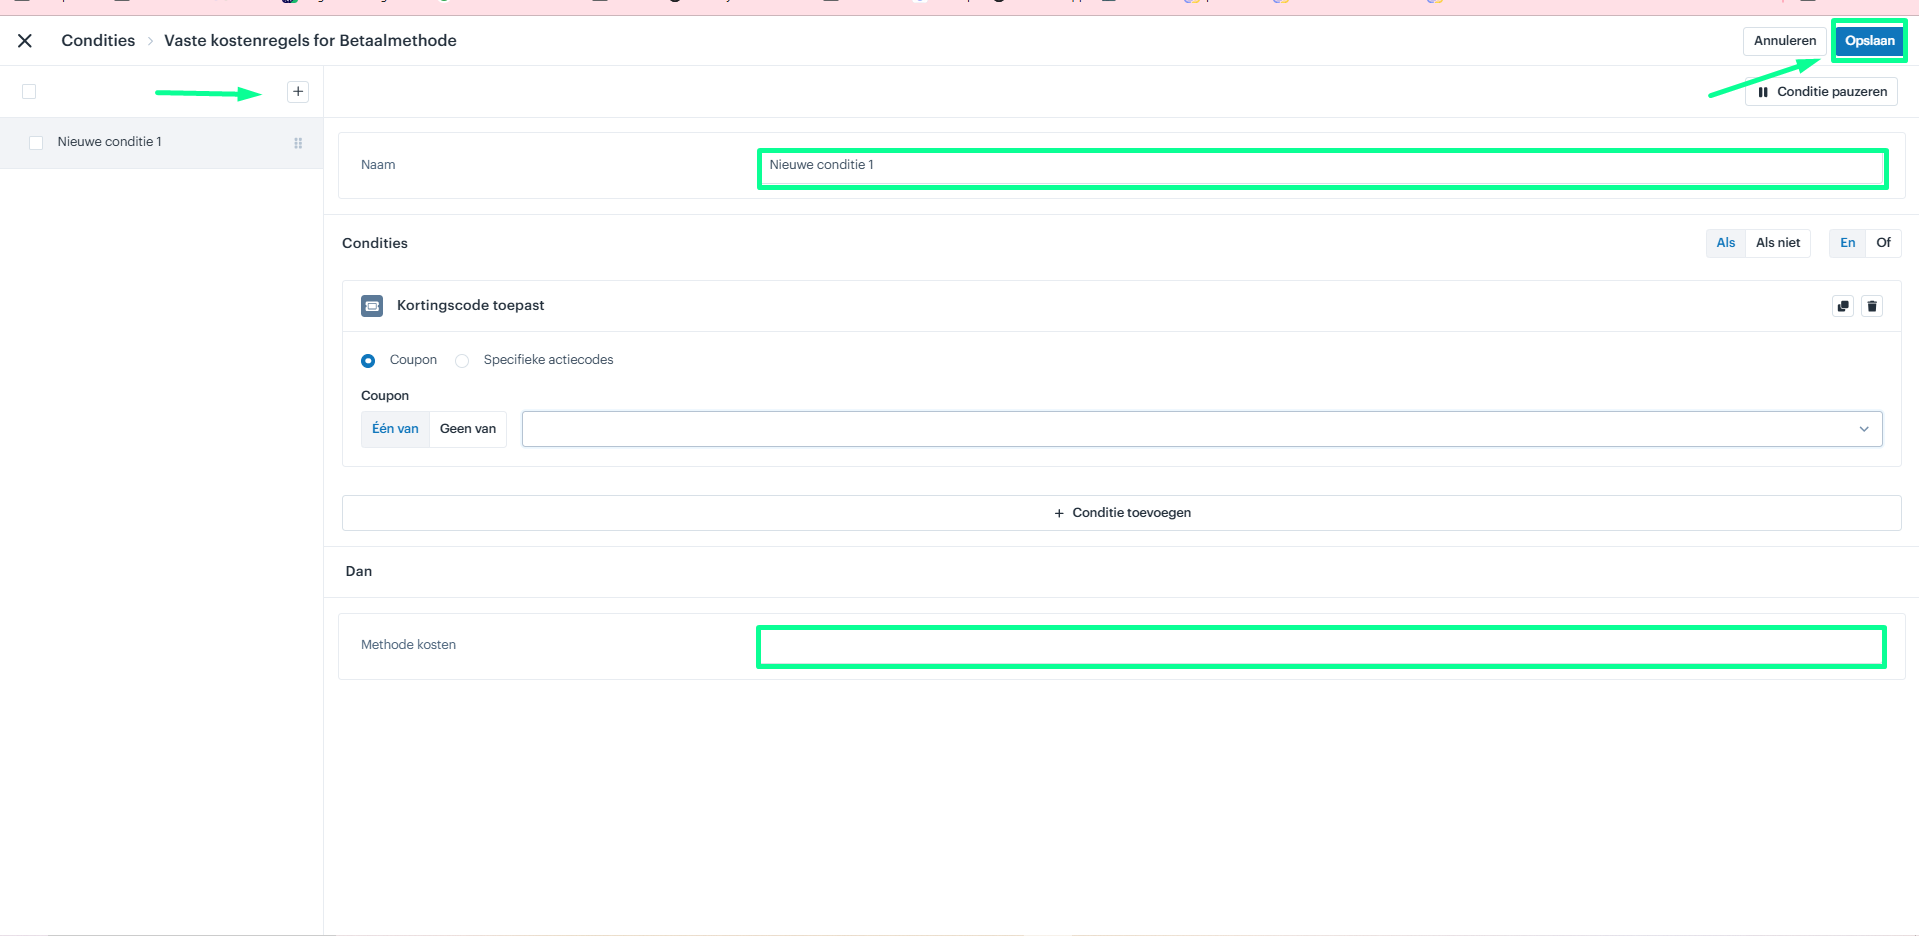Set the condition logic to Of
Image resolution: width=1919 pixels, height=936 pixels.
[1883, 243]
